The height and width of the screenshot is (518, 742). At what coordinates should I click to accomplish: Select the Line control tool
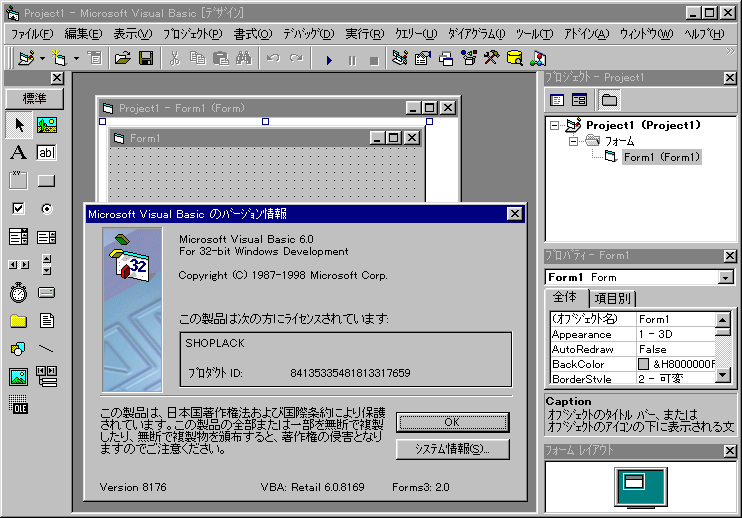47,349
